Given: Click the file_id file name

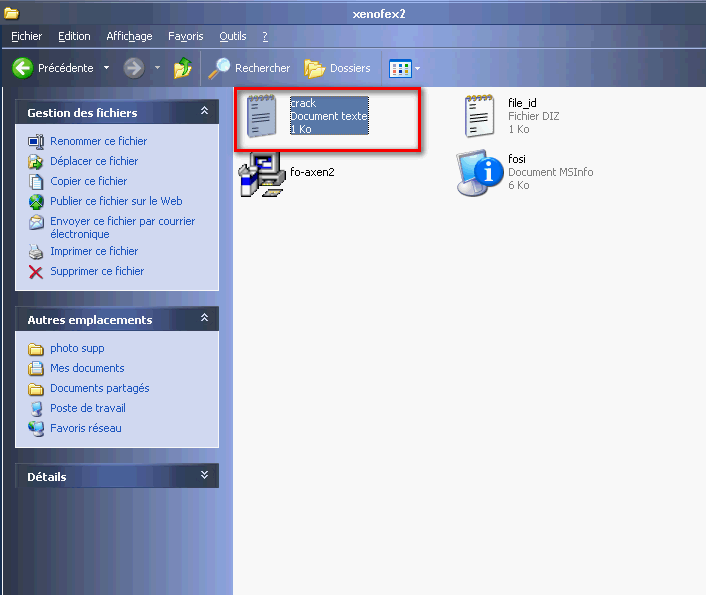Looking at the screenshot, I should click(522, 103).
